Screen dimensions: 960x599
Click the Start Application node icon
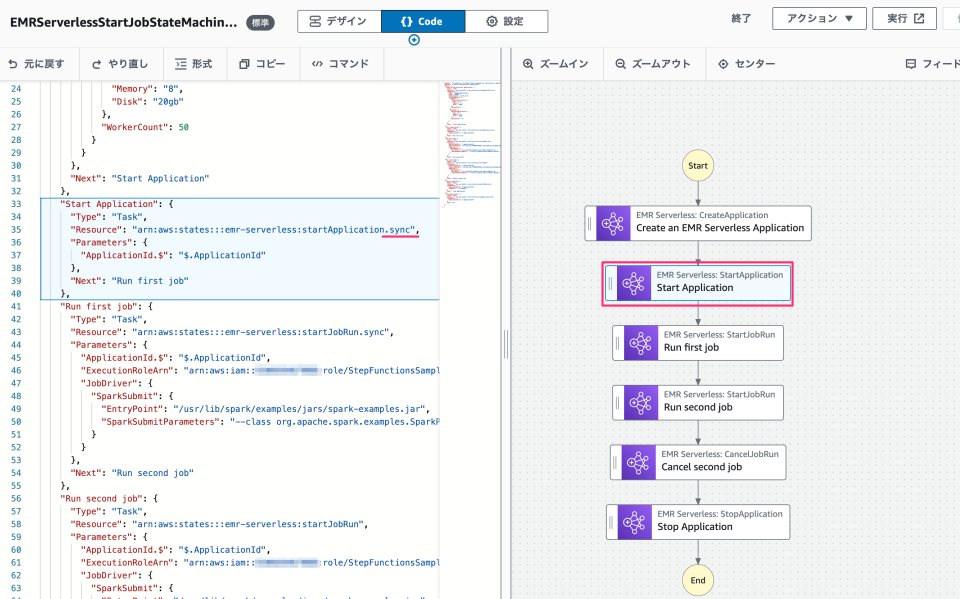click(633, 283)
